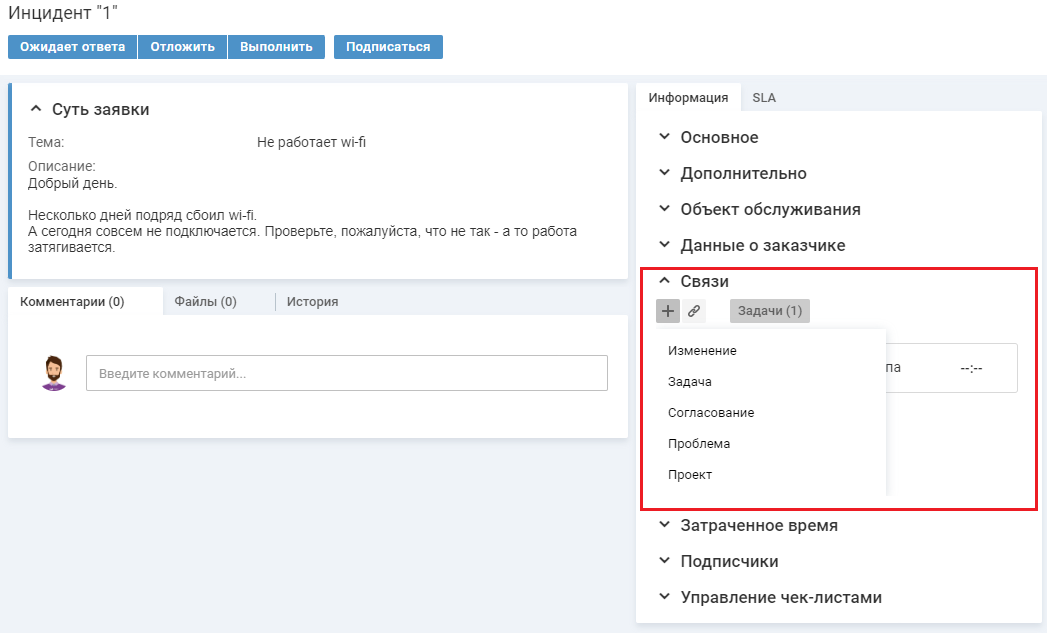Pick Согласование from the link menu
This screenshot has width=1047, height=633.
click(711, 413)
